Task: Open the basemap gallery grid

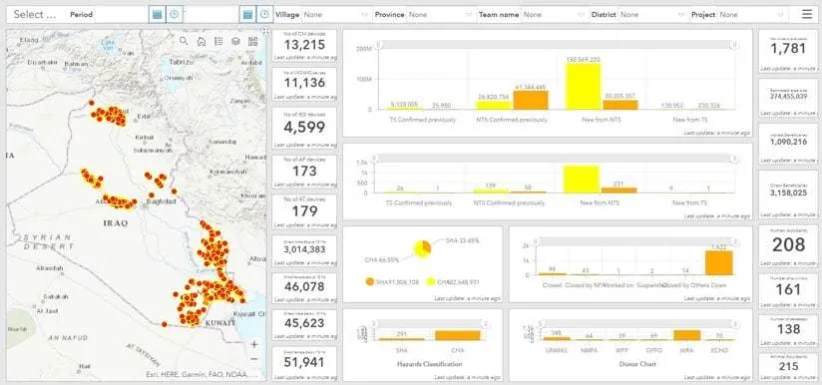Action: click(253, 41)
